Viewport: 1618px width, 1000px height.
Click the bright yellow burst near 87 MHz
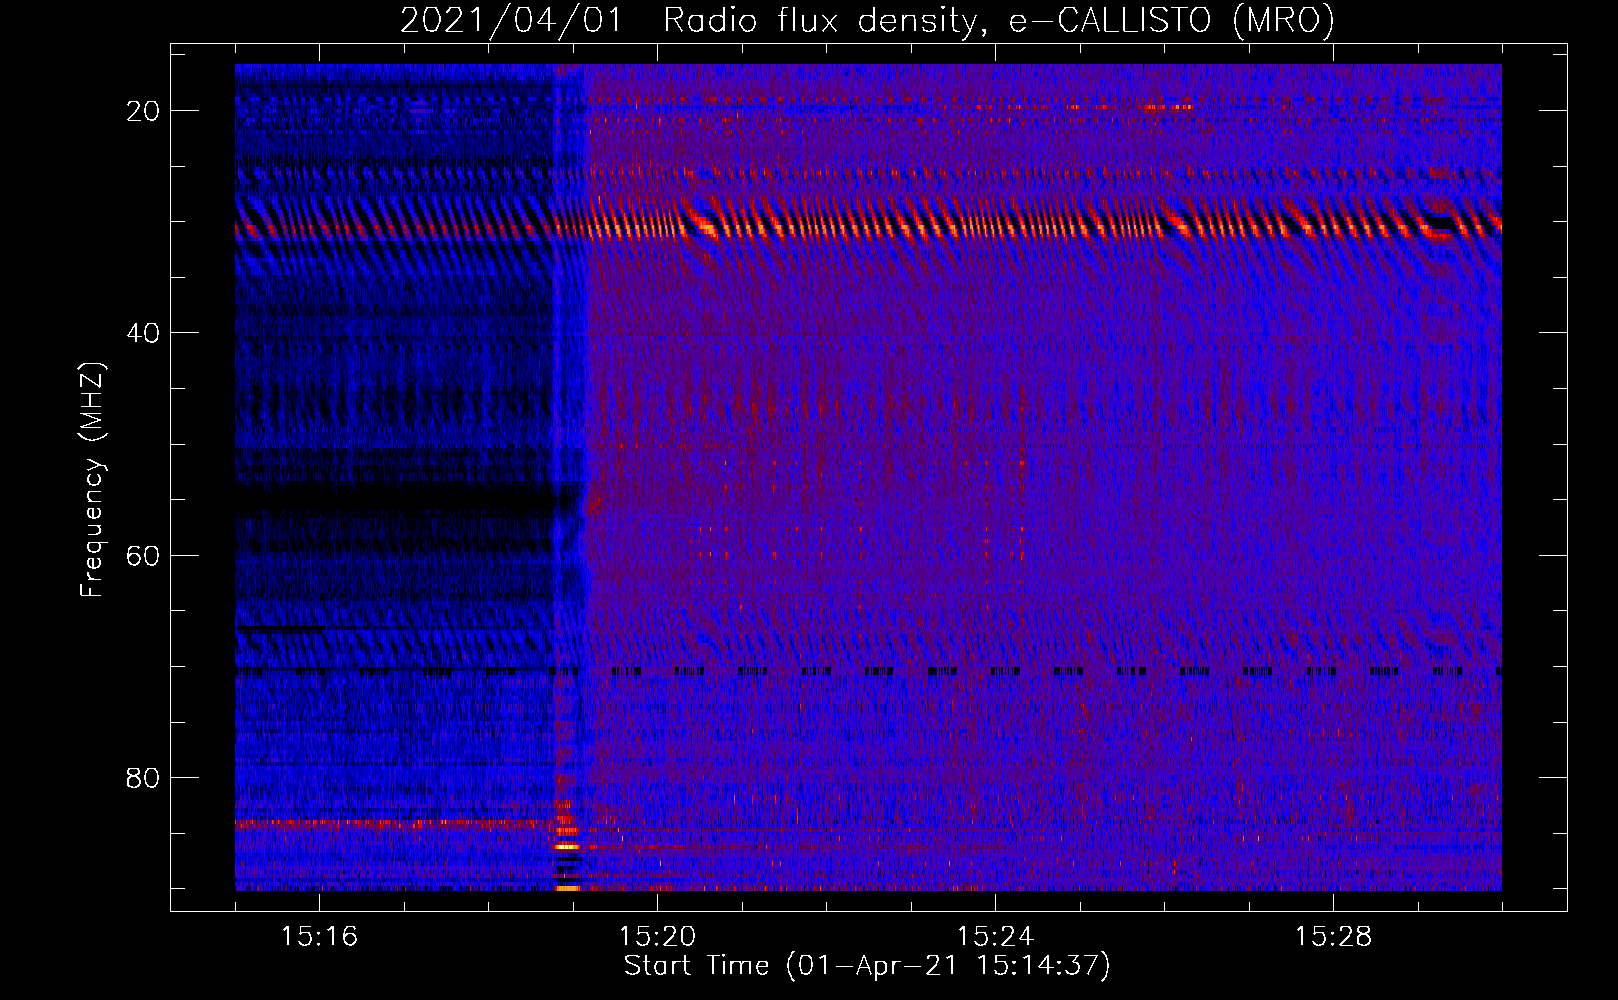click(567, 846)
